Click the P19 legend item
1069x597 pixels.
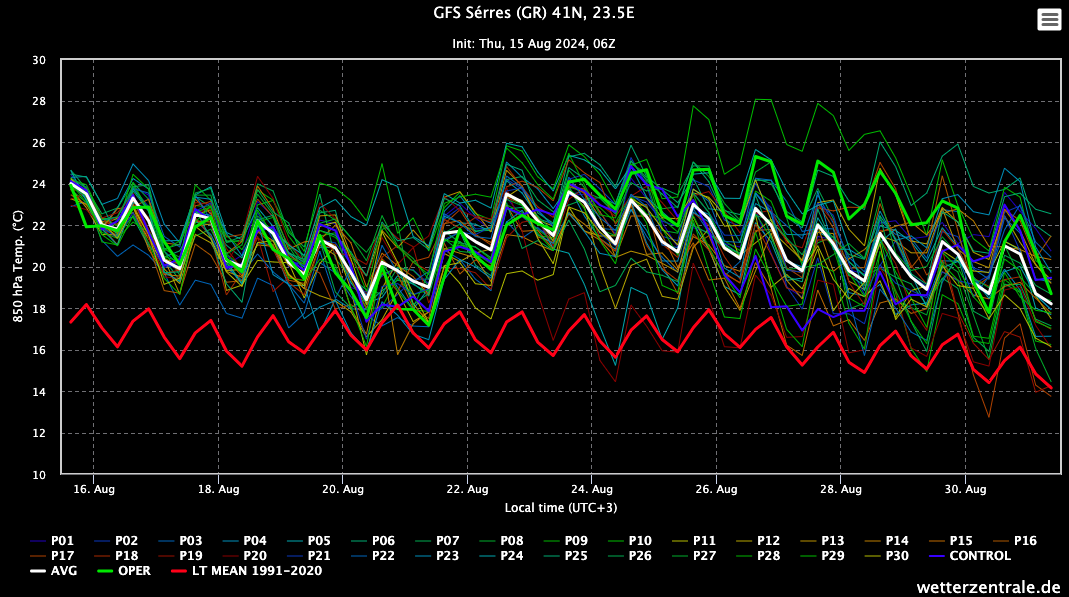click(181, 555)
